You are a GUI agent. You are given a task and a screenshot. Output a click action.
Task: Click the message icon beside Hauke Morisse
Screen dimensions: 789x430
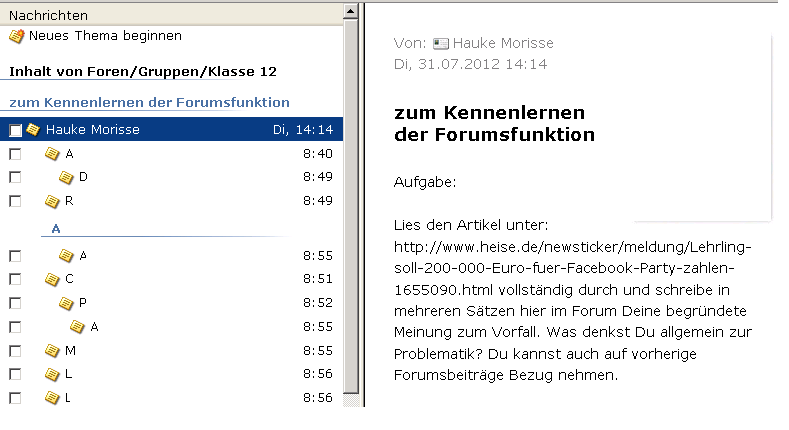pos(33,130)
